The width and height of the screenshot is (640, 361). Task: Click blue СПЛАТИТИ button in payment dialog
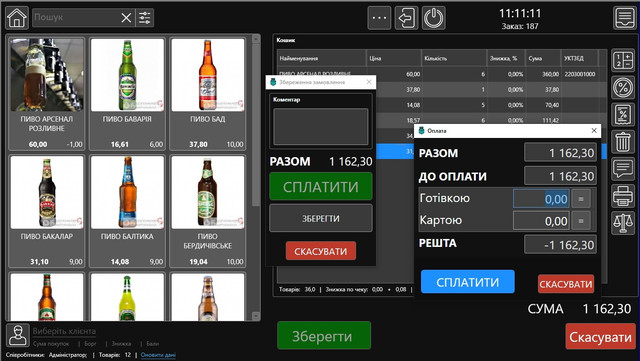point(468,282)
